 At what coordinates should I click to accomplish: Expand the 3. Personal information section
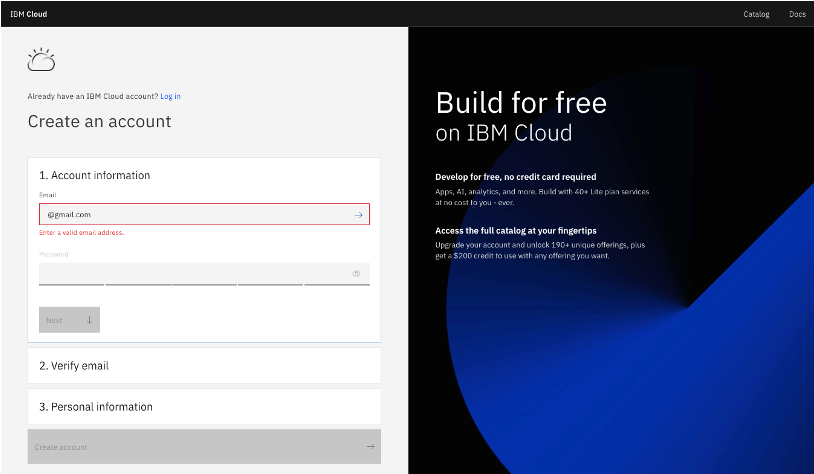[x=96, y=407]
